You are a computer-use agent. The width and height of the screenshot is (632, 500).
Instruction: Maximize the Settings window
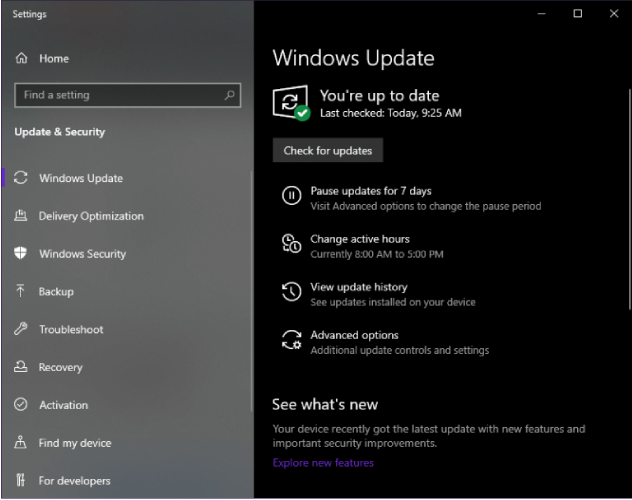tap(578, 14)
